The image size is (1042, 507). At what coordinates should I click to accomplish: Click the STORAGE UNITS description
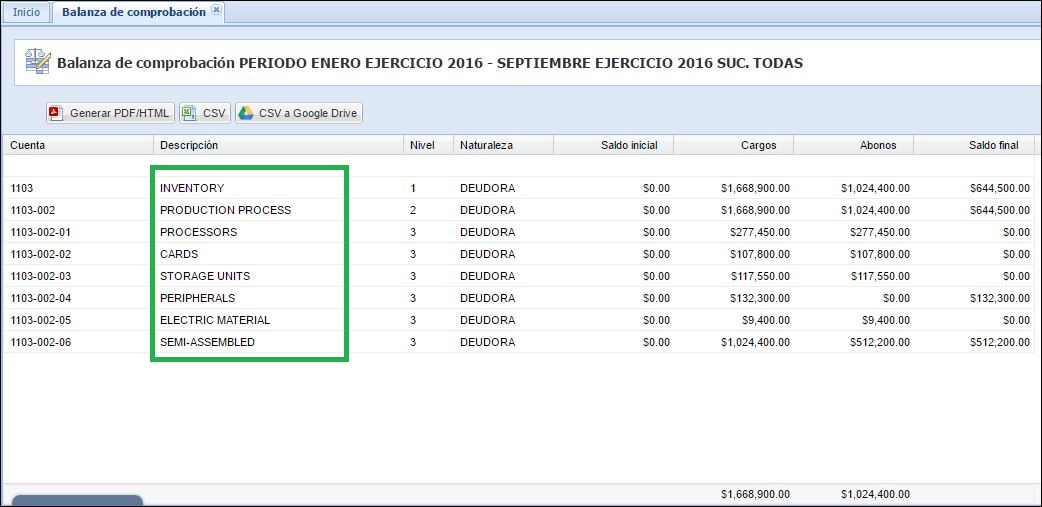point(205,276)
